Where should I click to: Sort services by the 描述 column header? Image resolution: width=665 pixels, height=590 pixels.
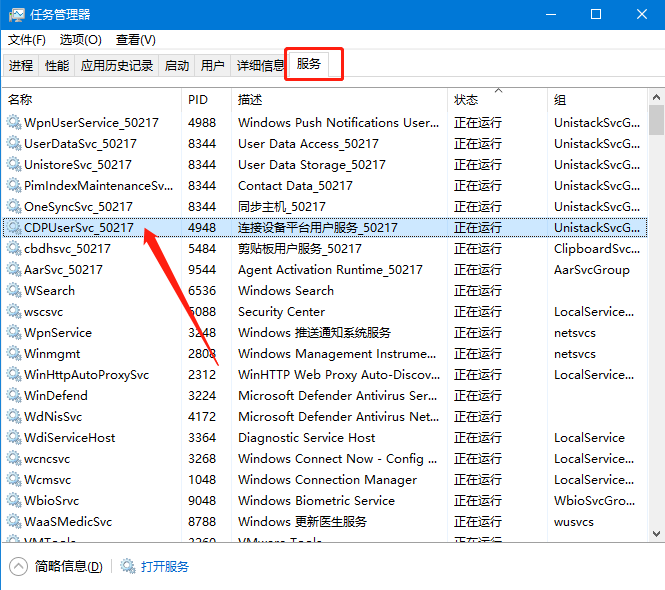(x=339, y=100)
